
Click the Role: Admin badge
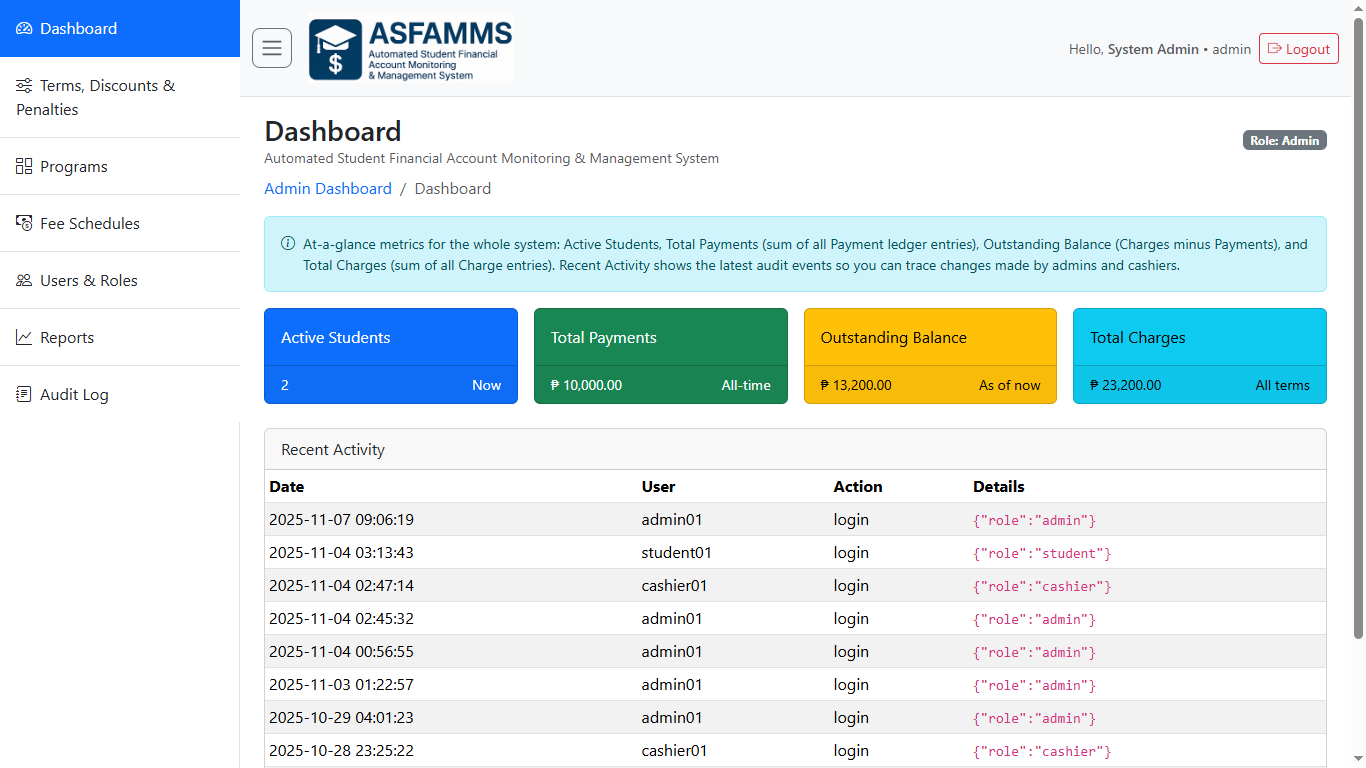[x=1284, y=141]
